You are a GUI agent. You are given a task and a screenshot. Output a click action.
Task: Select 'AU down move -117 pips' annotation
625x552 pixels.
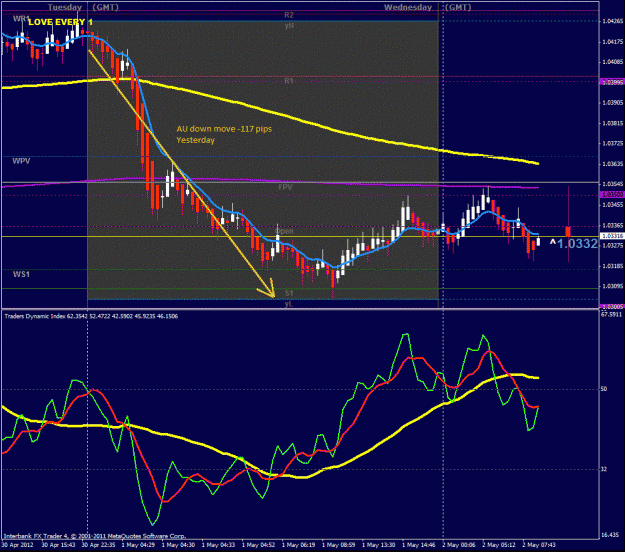point(224,129)
